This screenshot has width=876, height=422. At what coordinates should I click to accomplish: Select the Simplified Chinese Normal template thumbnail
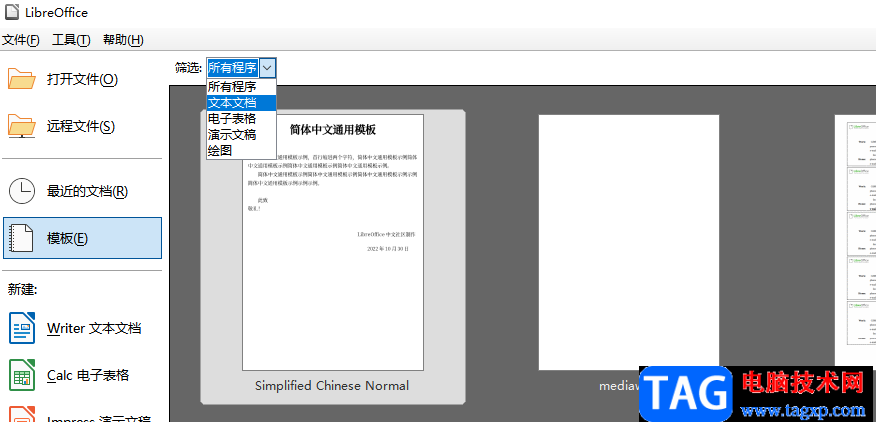(332, 242)
